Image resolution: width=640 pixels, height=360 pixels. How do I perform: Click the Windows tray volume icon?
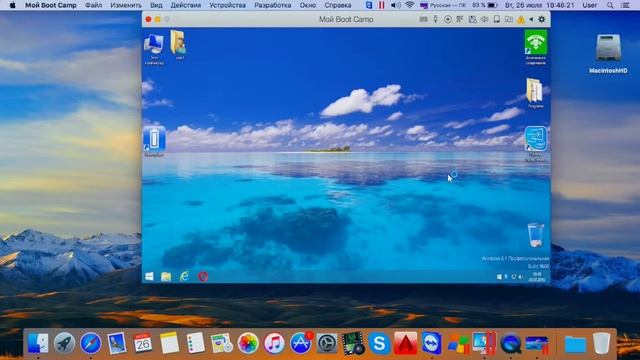(x=520, y=277)
